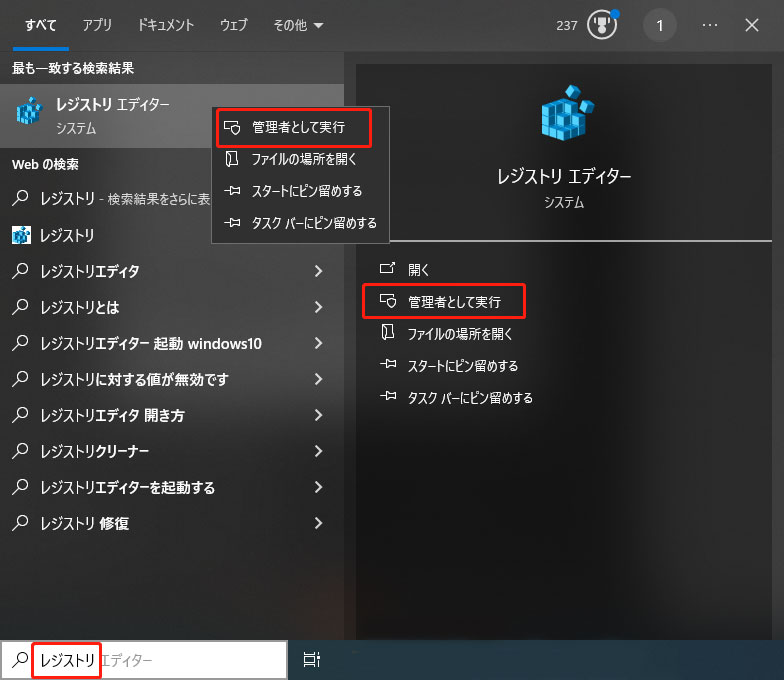Image resolution: width=784 pixels, height=680 pixels.
Task: Switch to the ウェブ tab
Action: (234, 25)
